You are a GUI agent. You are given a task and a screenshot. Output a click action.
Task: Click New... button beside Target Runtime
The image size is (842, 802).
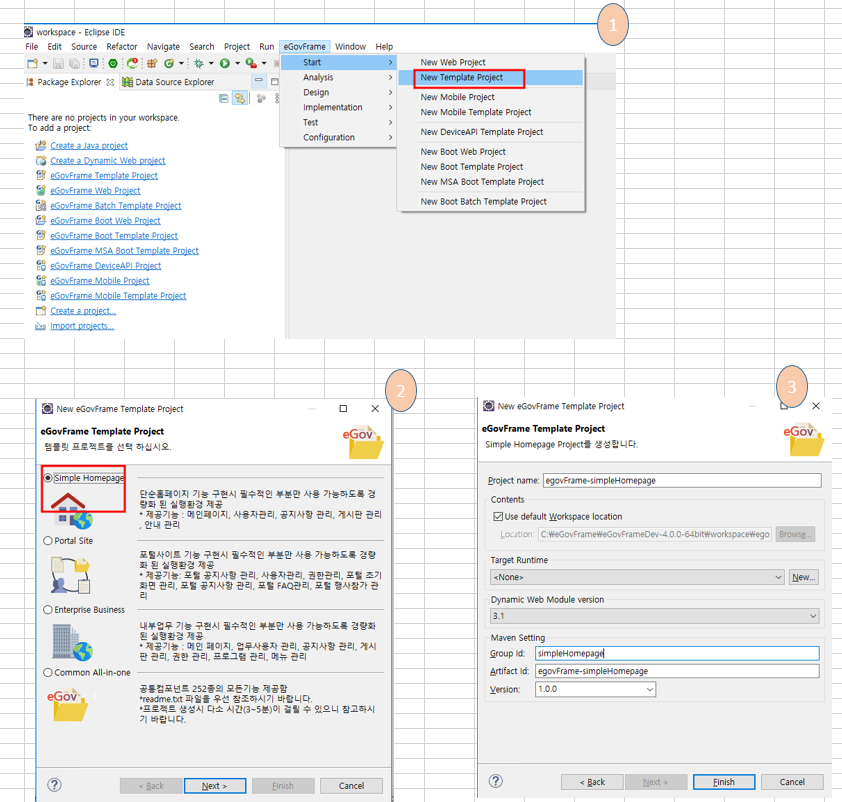click(x=803, y=577)
